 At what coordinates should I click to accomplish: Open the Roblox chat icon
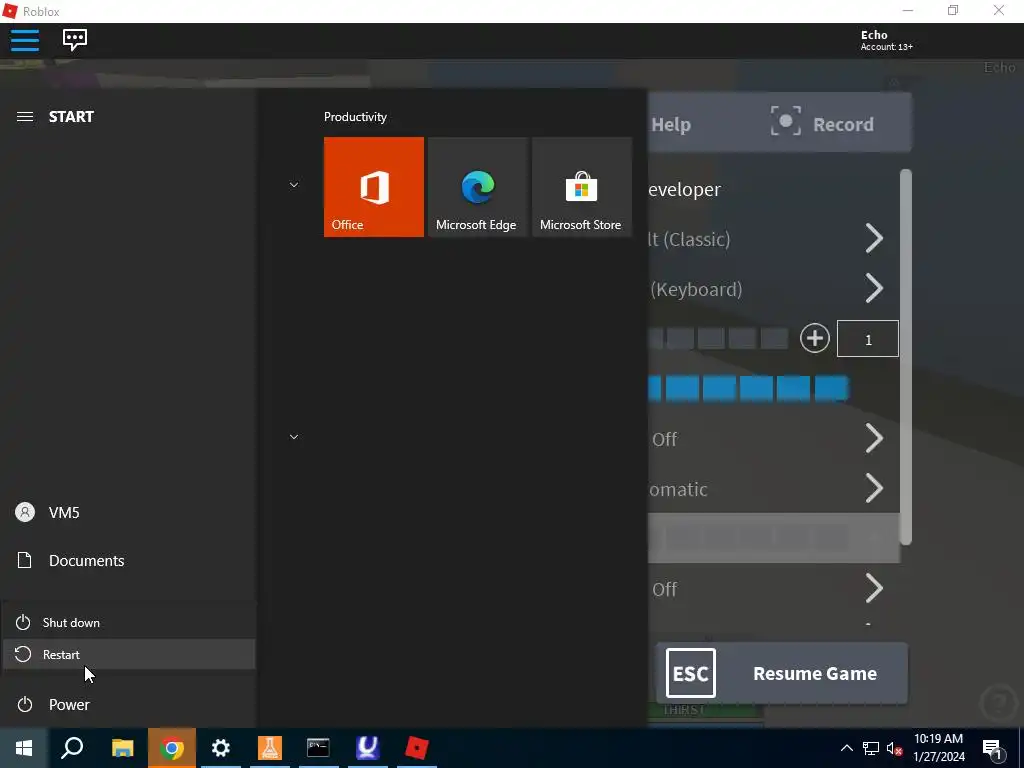click(74, 40)
